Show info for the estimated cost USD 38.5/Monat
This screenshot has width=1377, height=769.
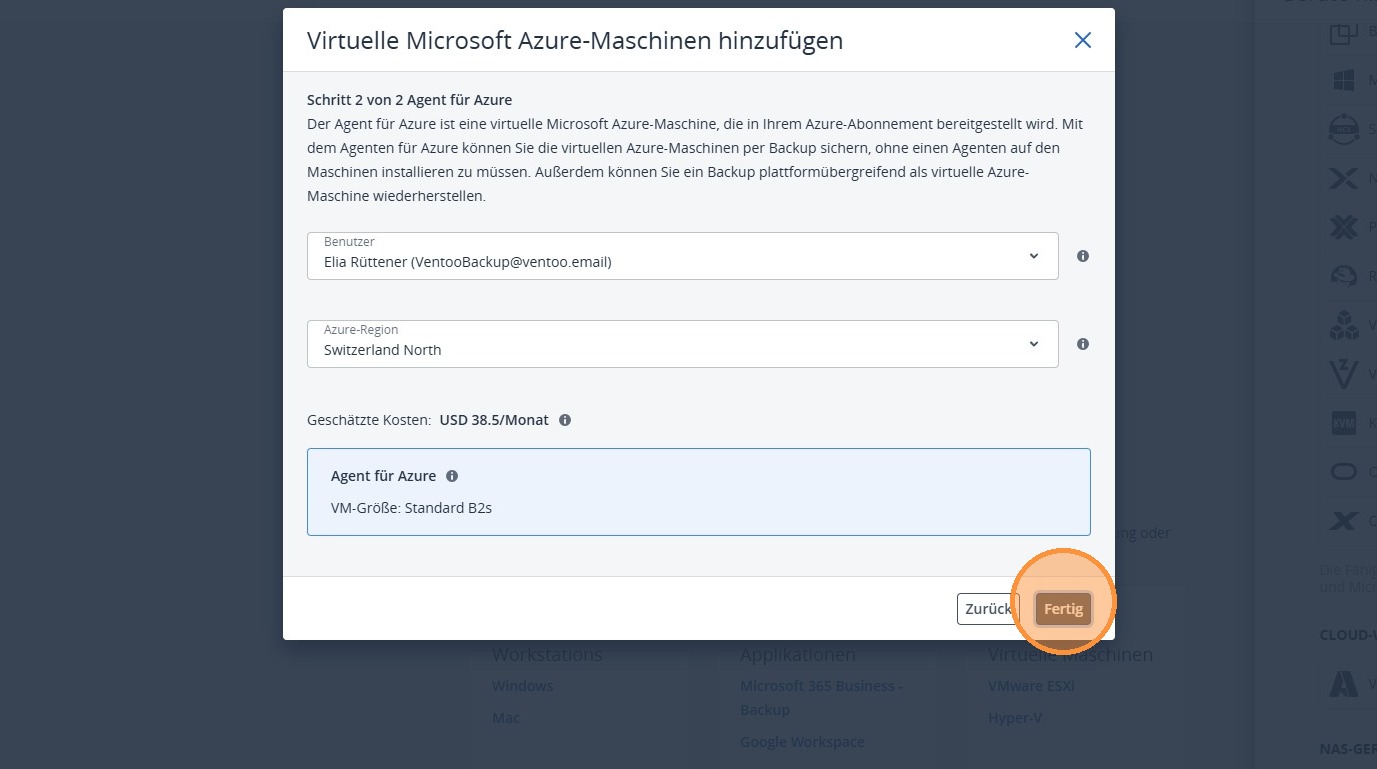565,420
